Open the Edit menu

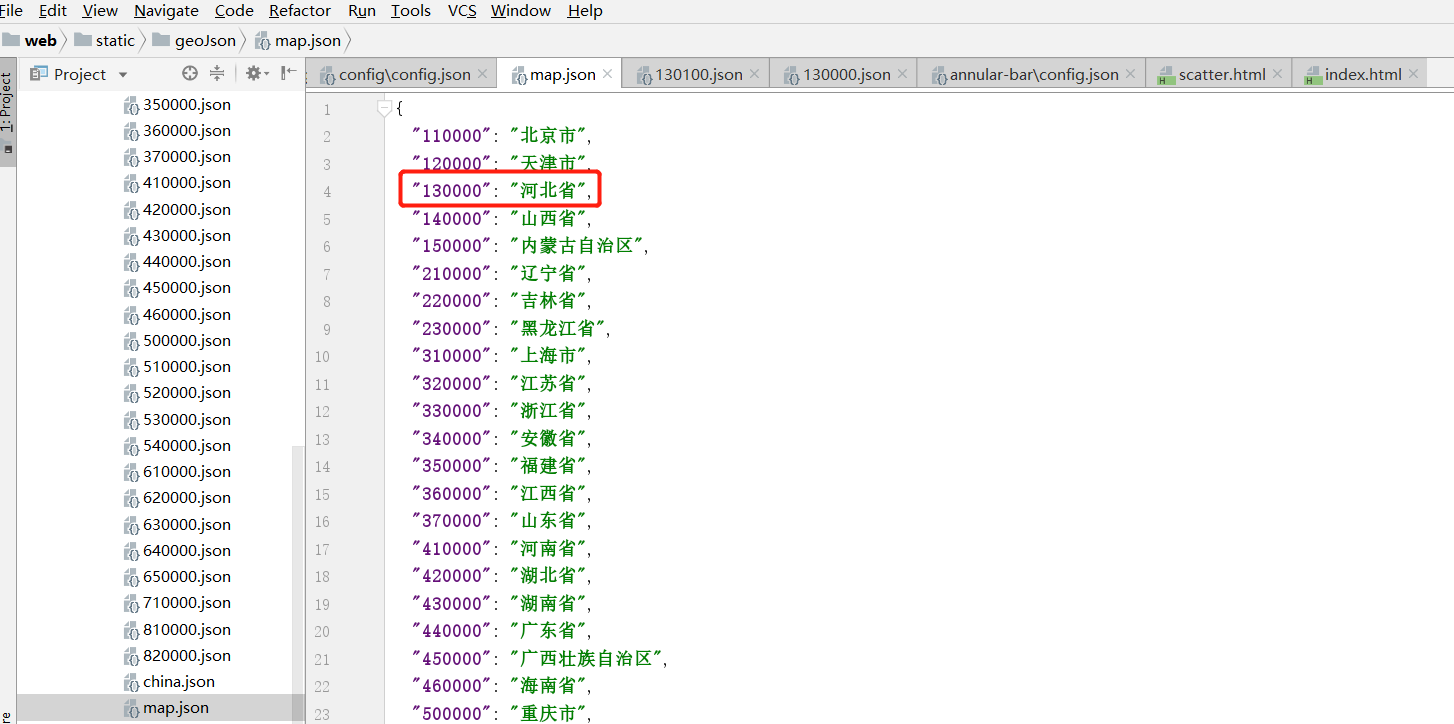coord(53,11)
